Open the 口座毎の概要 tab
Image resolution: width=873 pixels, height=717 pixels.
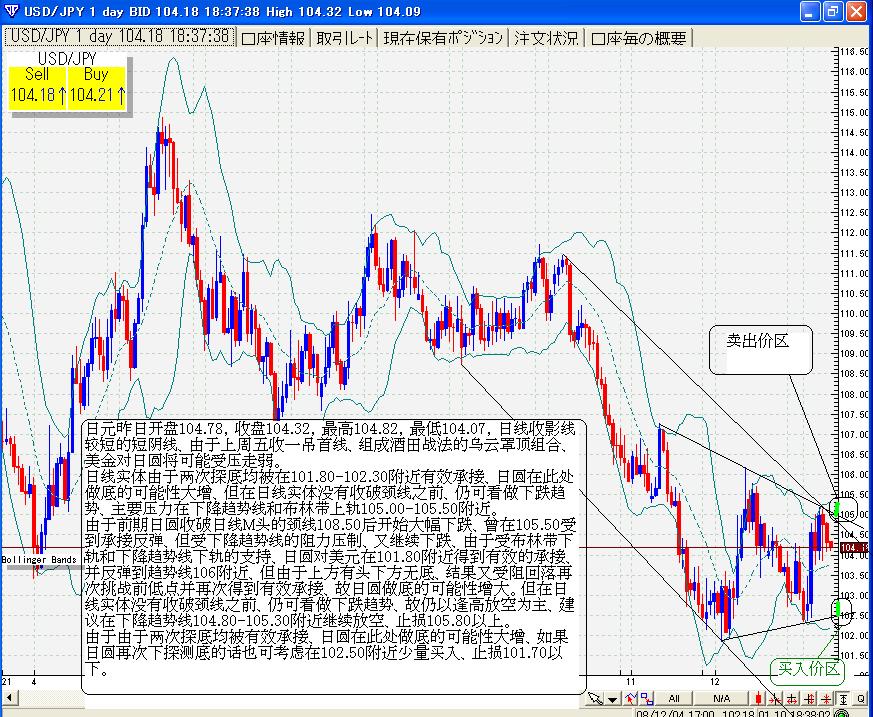(639, 38)
